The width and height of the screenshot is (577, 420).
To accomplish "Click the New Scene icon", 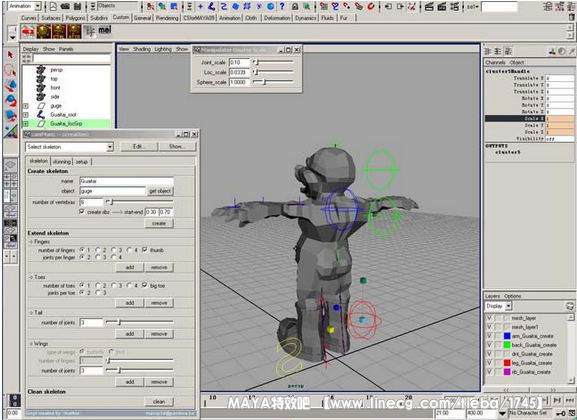I will (x=53, y=6).
